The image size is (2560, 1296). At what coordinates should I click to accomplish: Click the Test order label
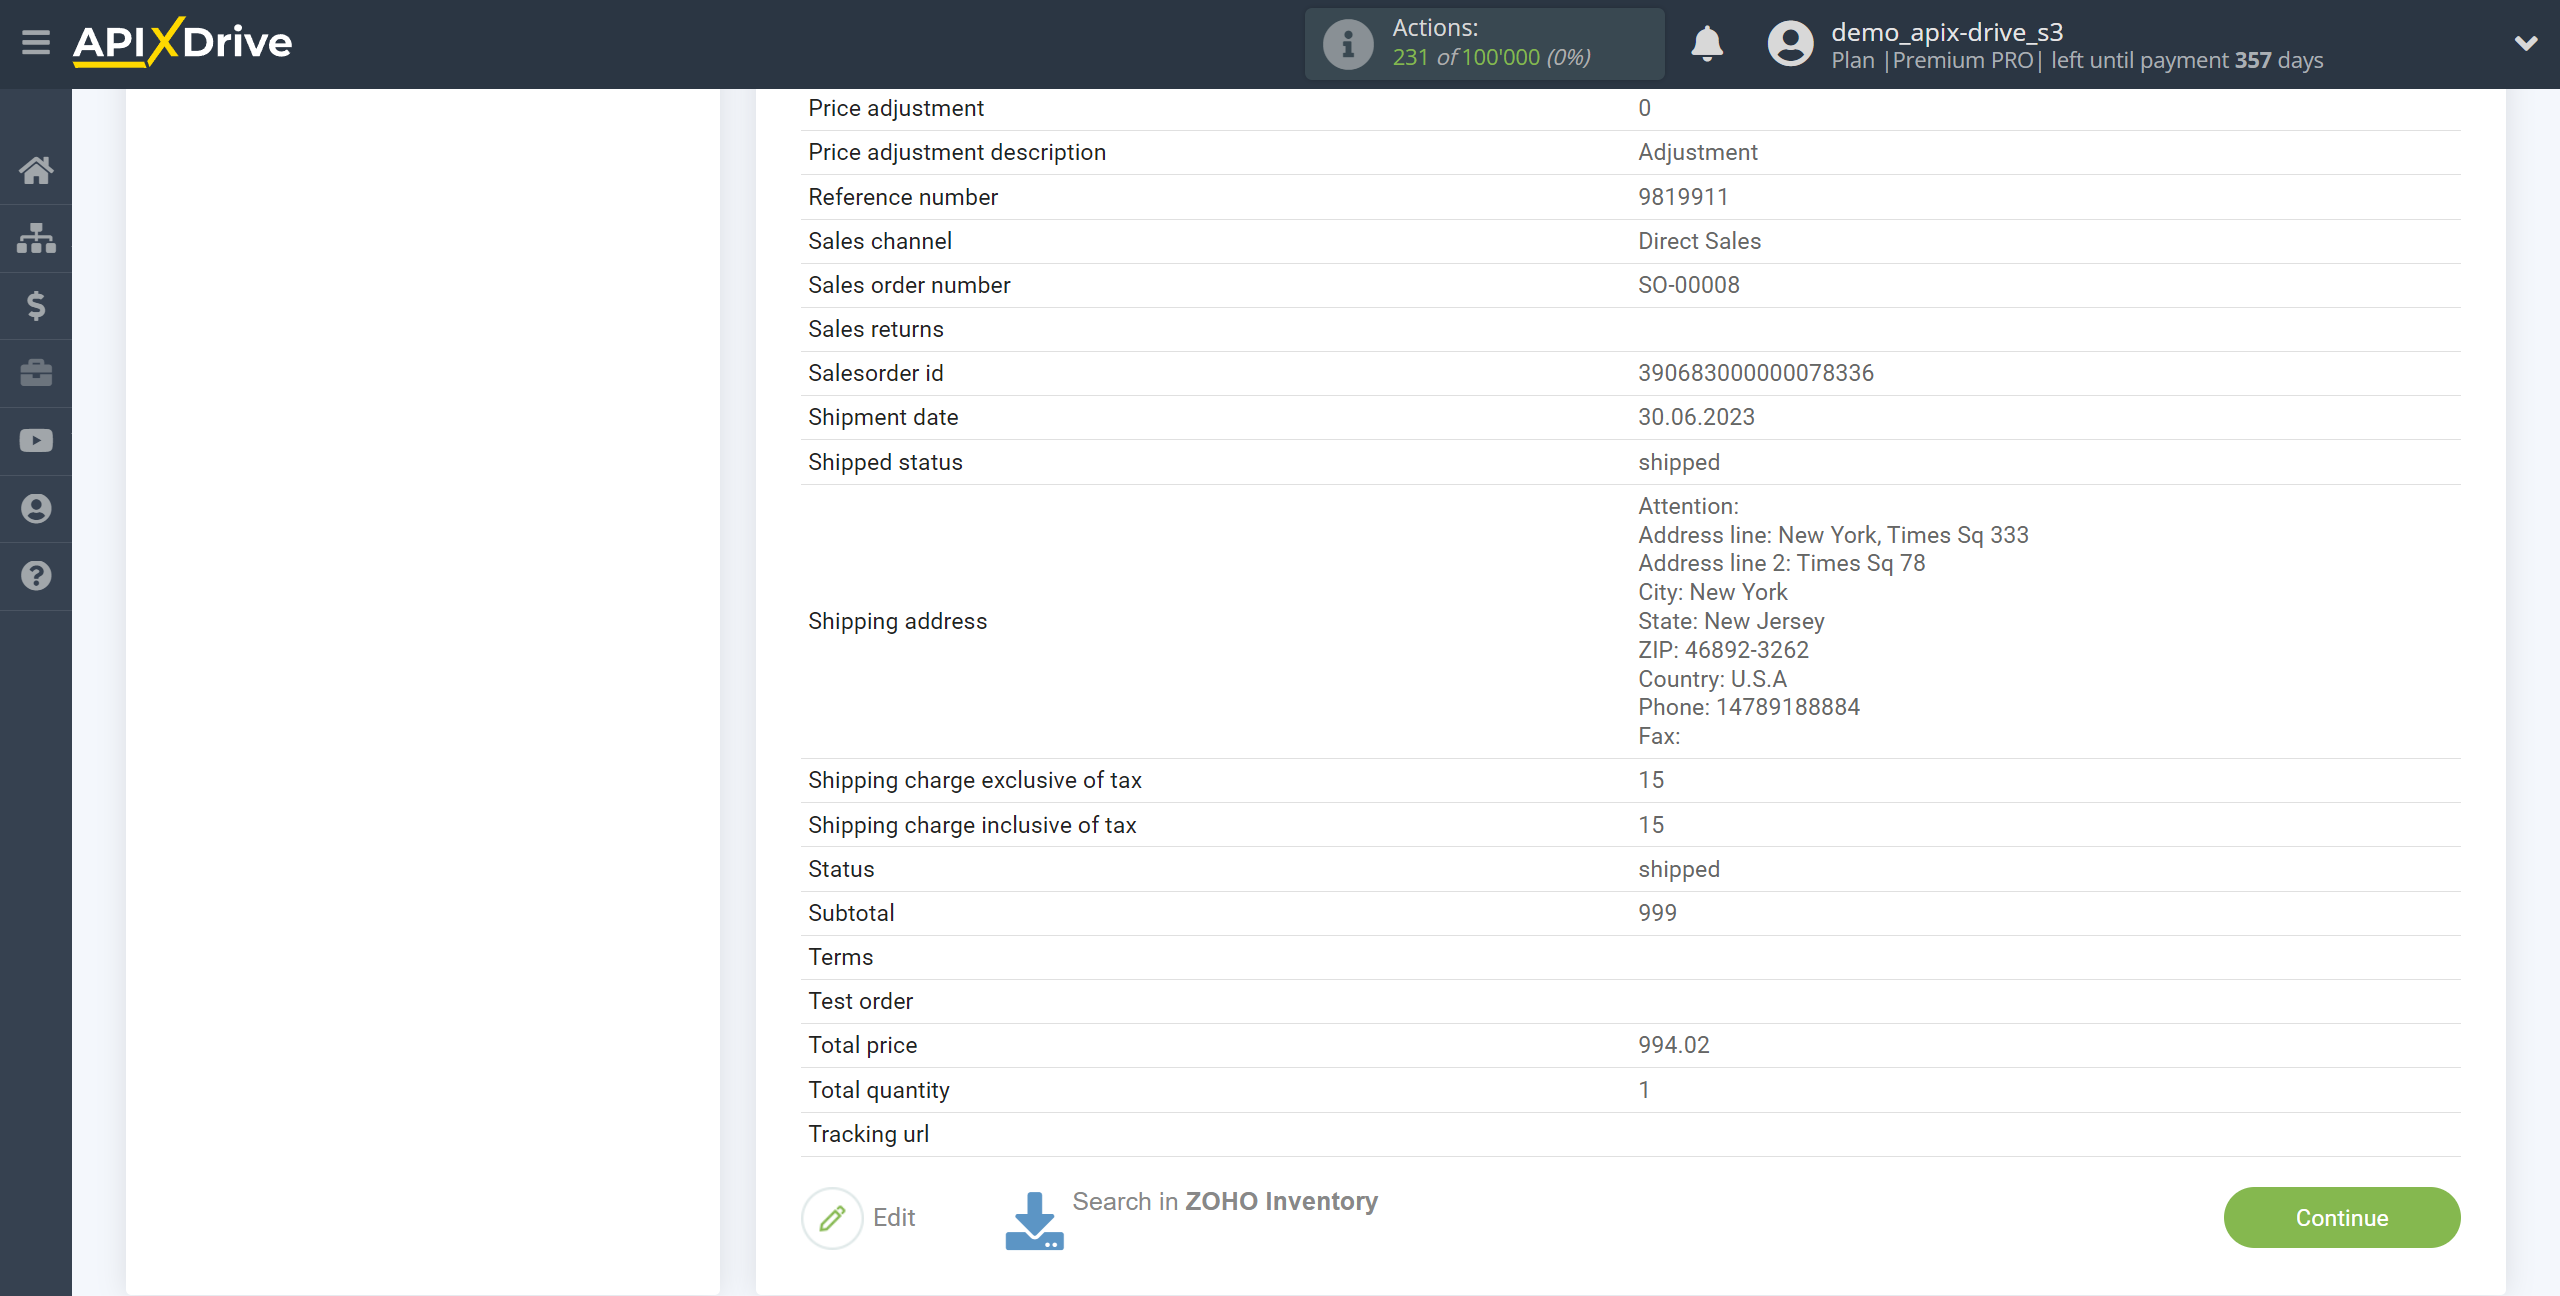point(860,1001)
